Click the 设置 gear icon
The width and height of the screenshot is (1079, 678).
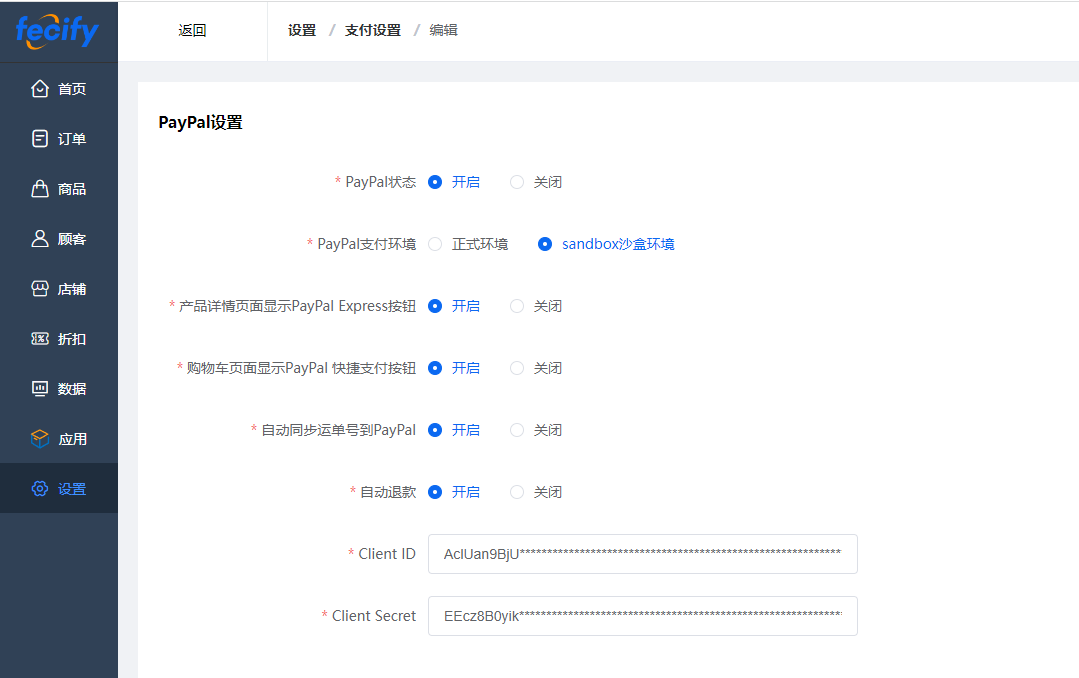tap(40, 489)
